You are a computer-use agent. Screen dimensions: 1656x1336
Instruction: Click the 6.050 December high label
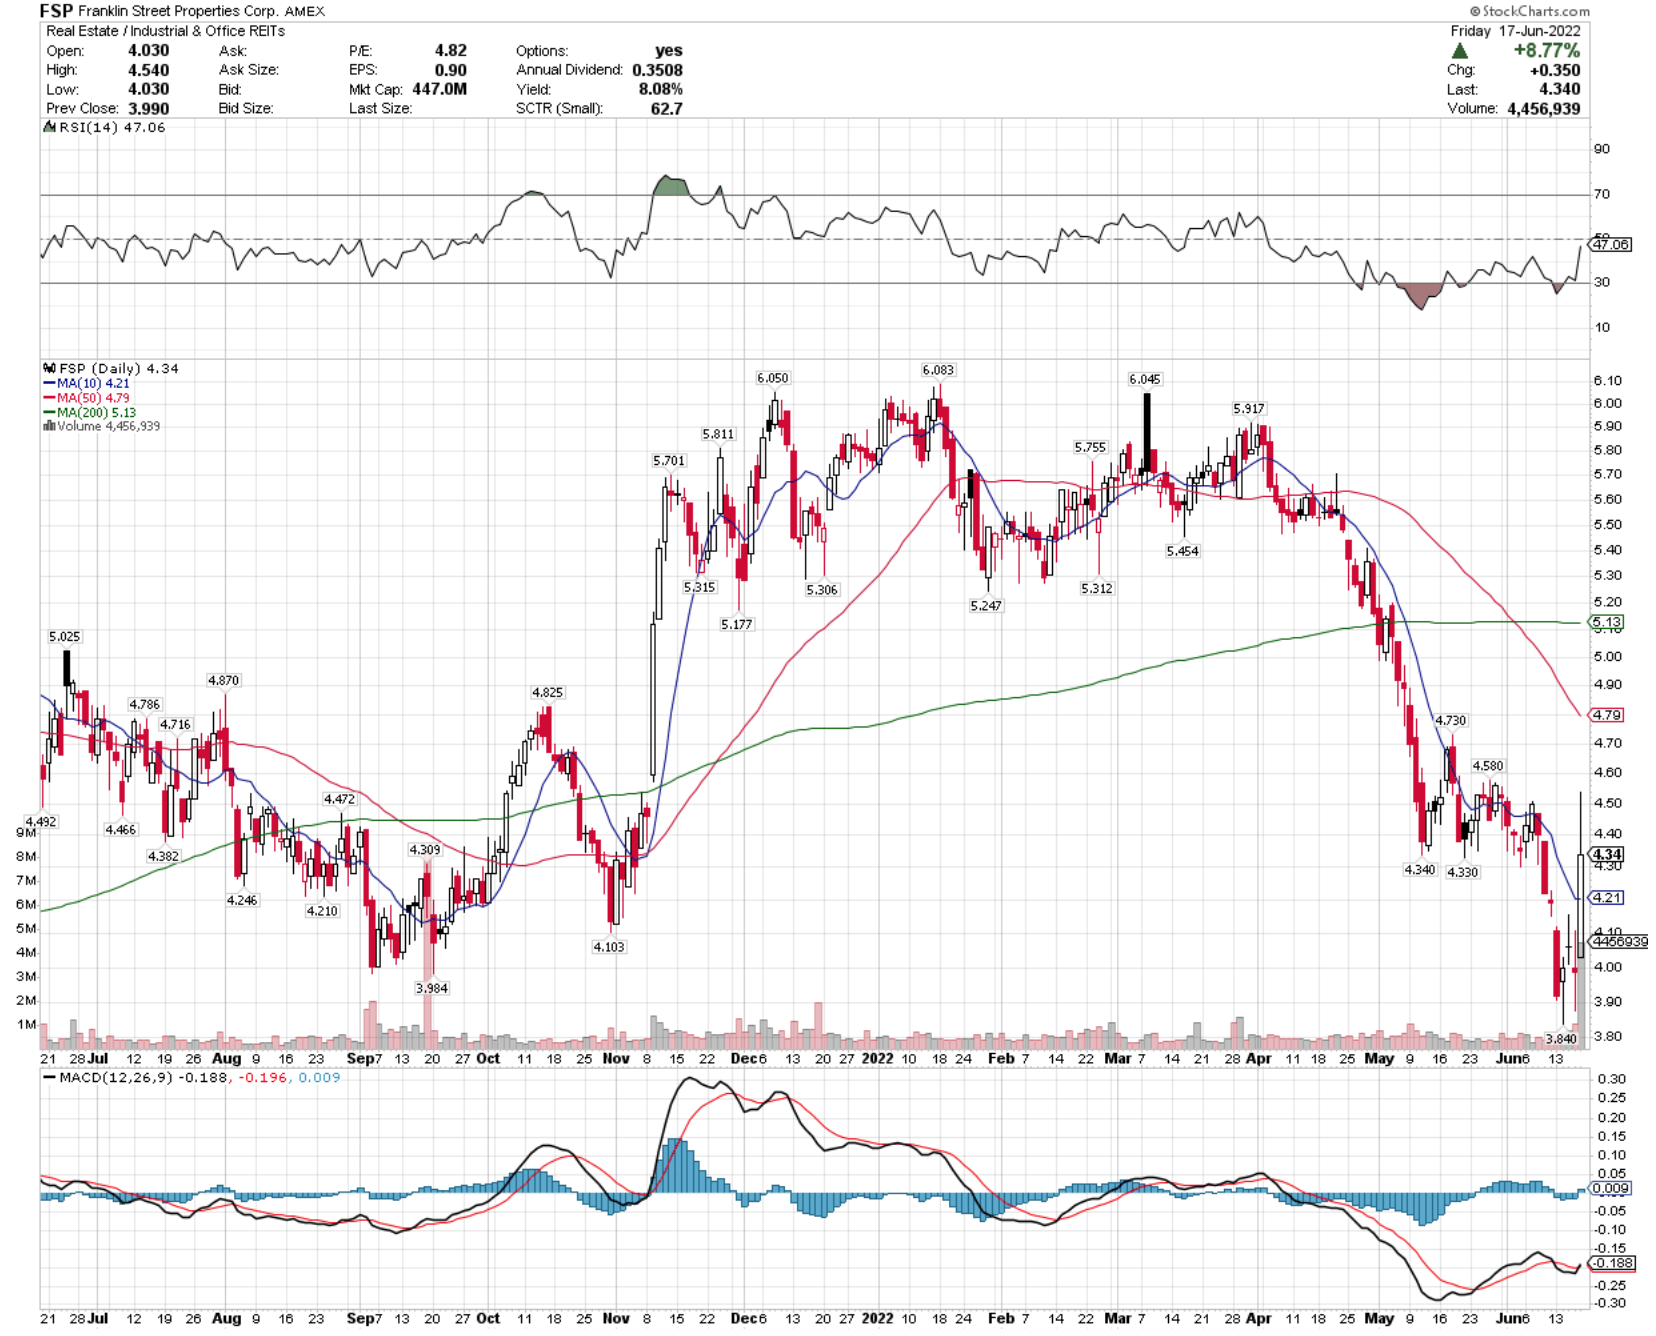pyautogui.click(x=772, y=378)
